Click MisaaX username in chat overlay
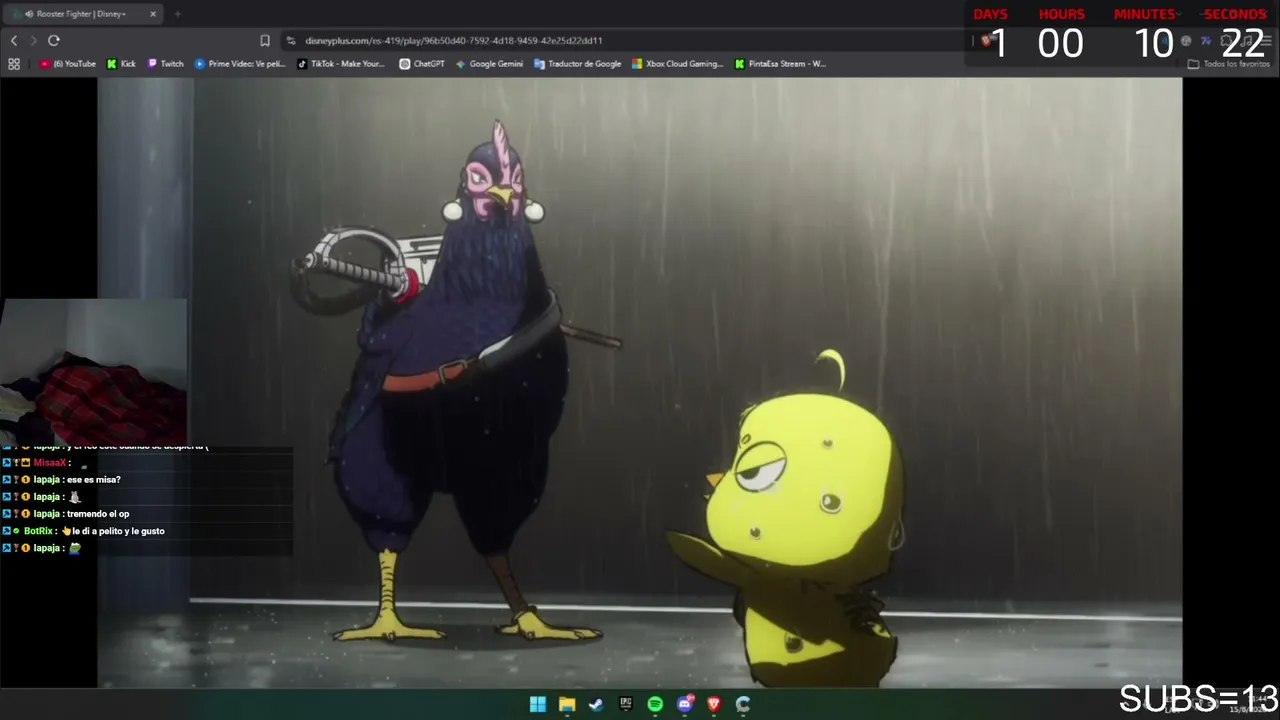1280x720 pixels. click(x=49, y=463)
